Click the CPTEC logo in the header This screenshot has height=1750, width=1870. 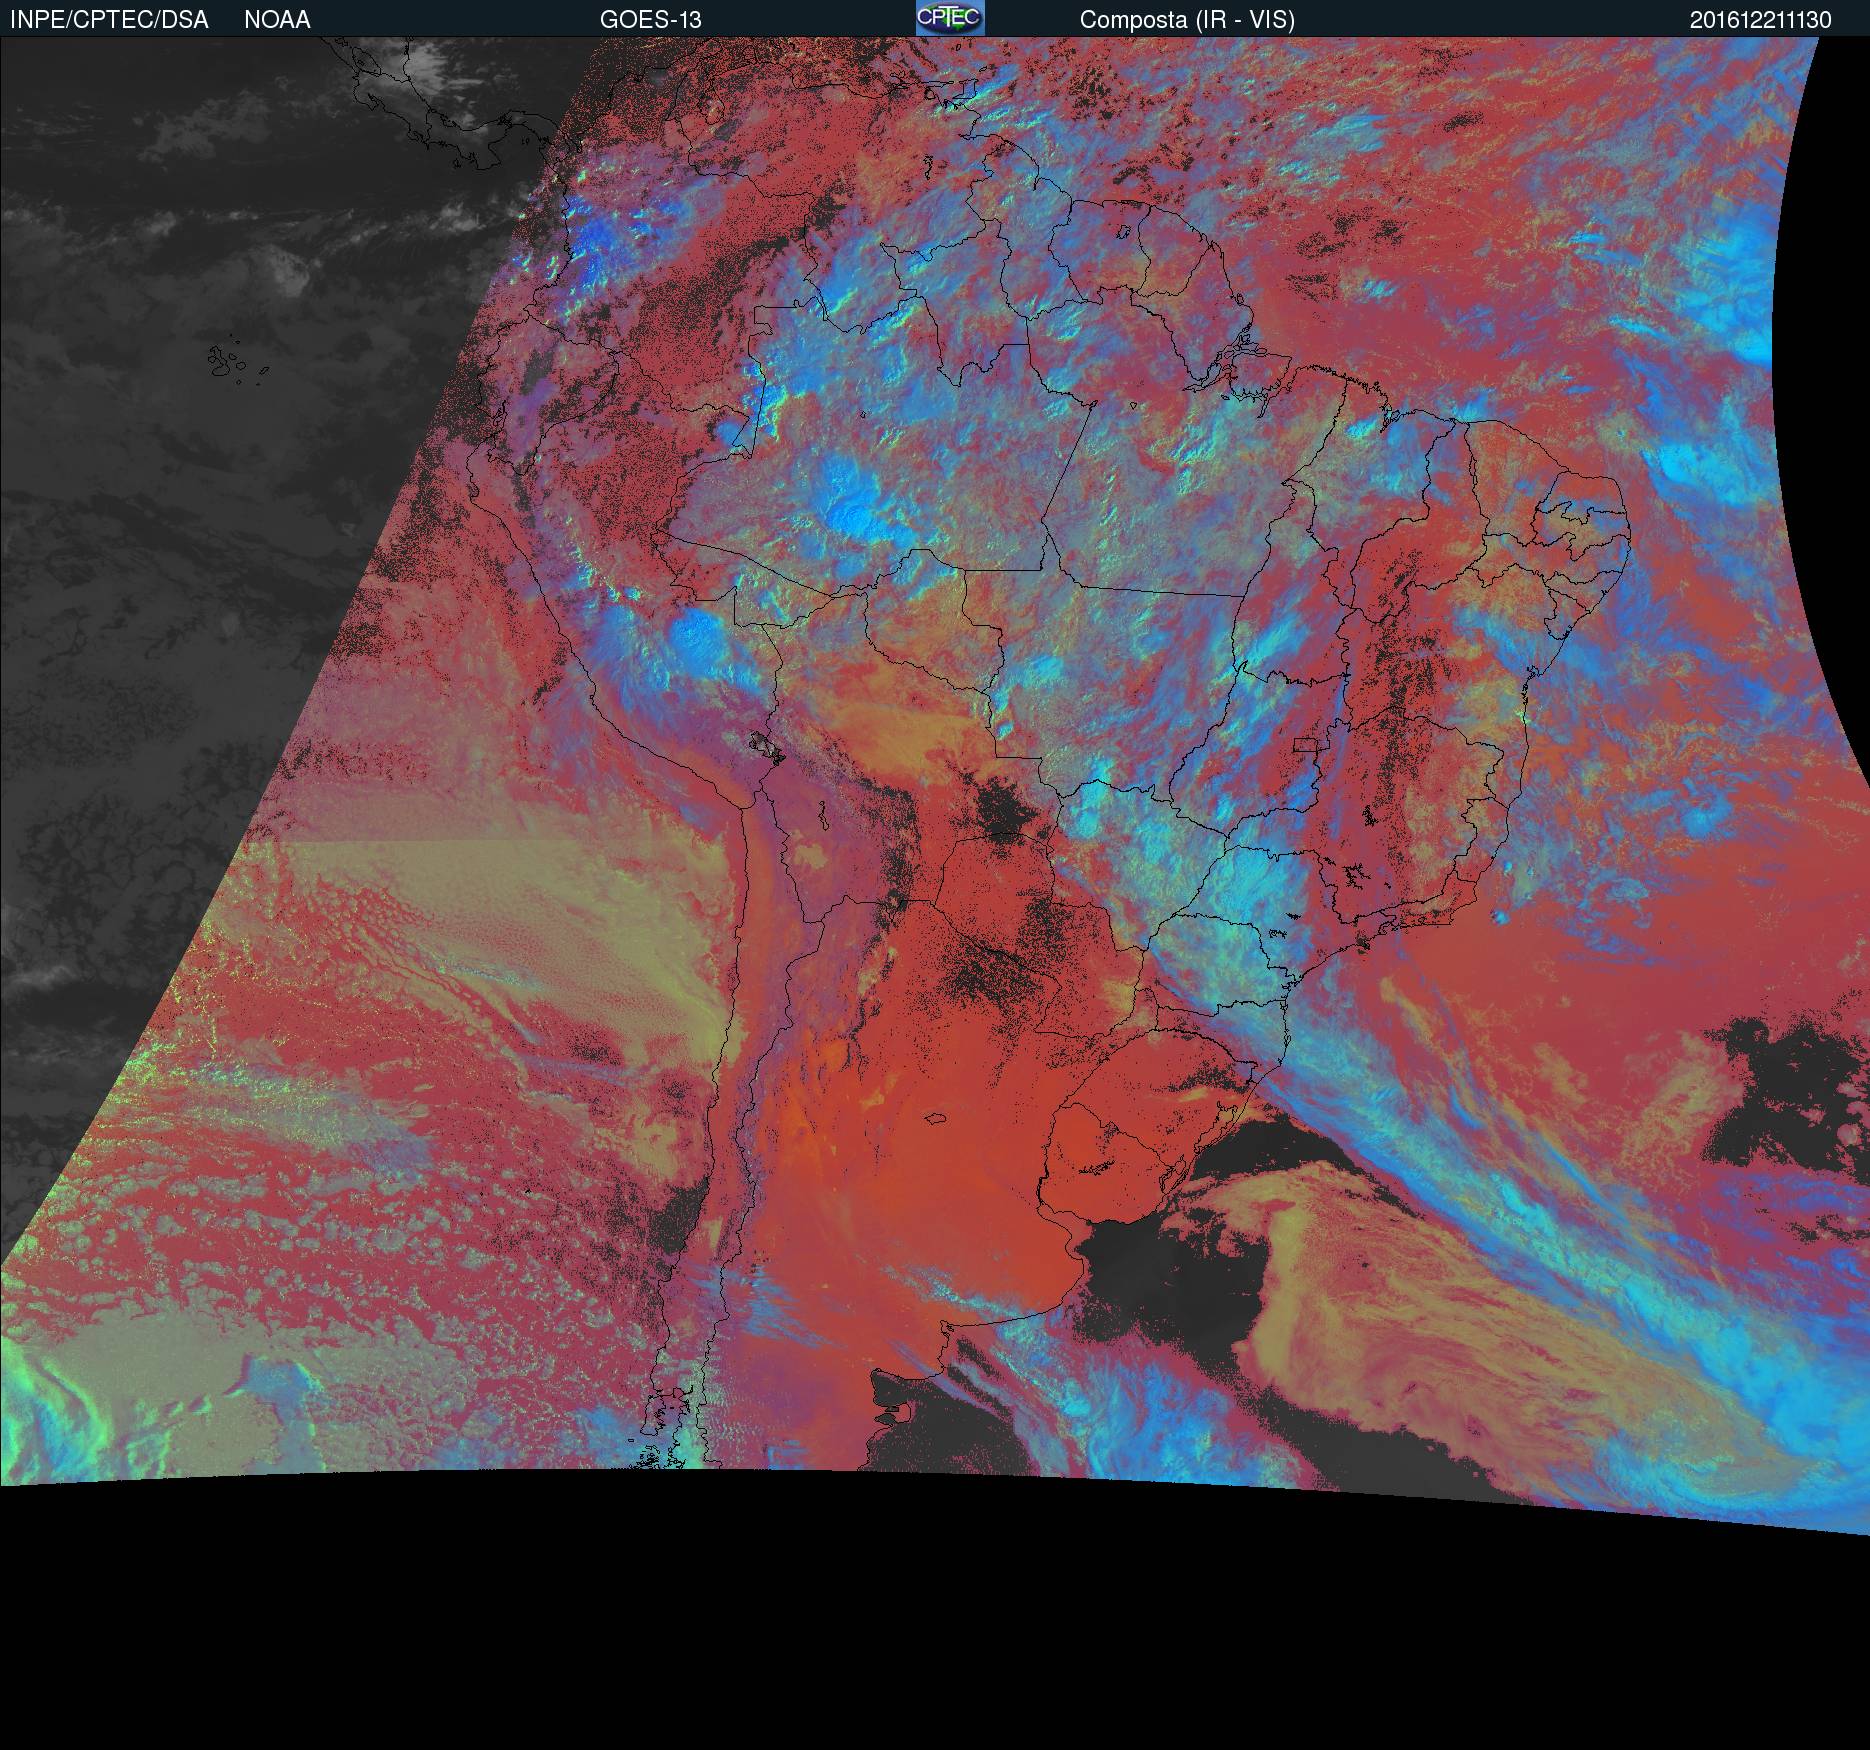(x=949, y=18)
